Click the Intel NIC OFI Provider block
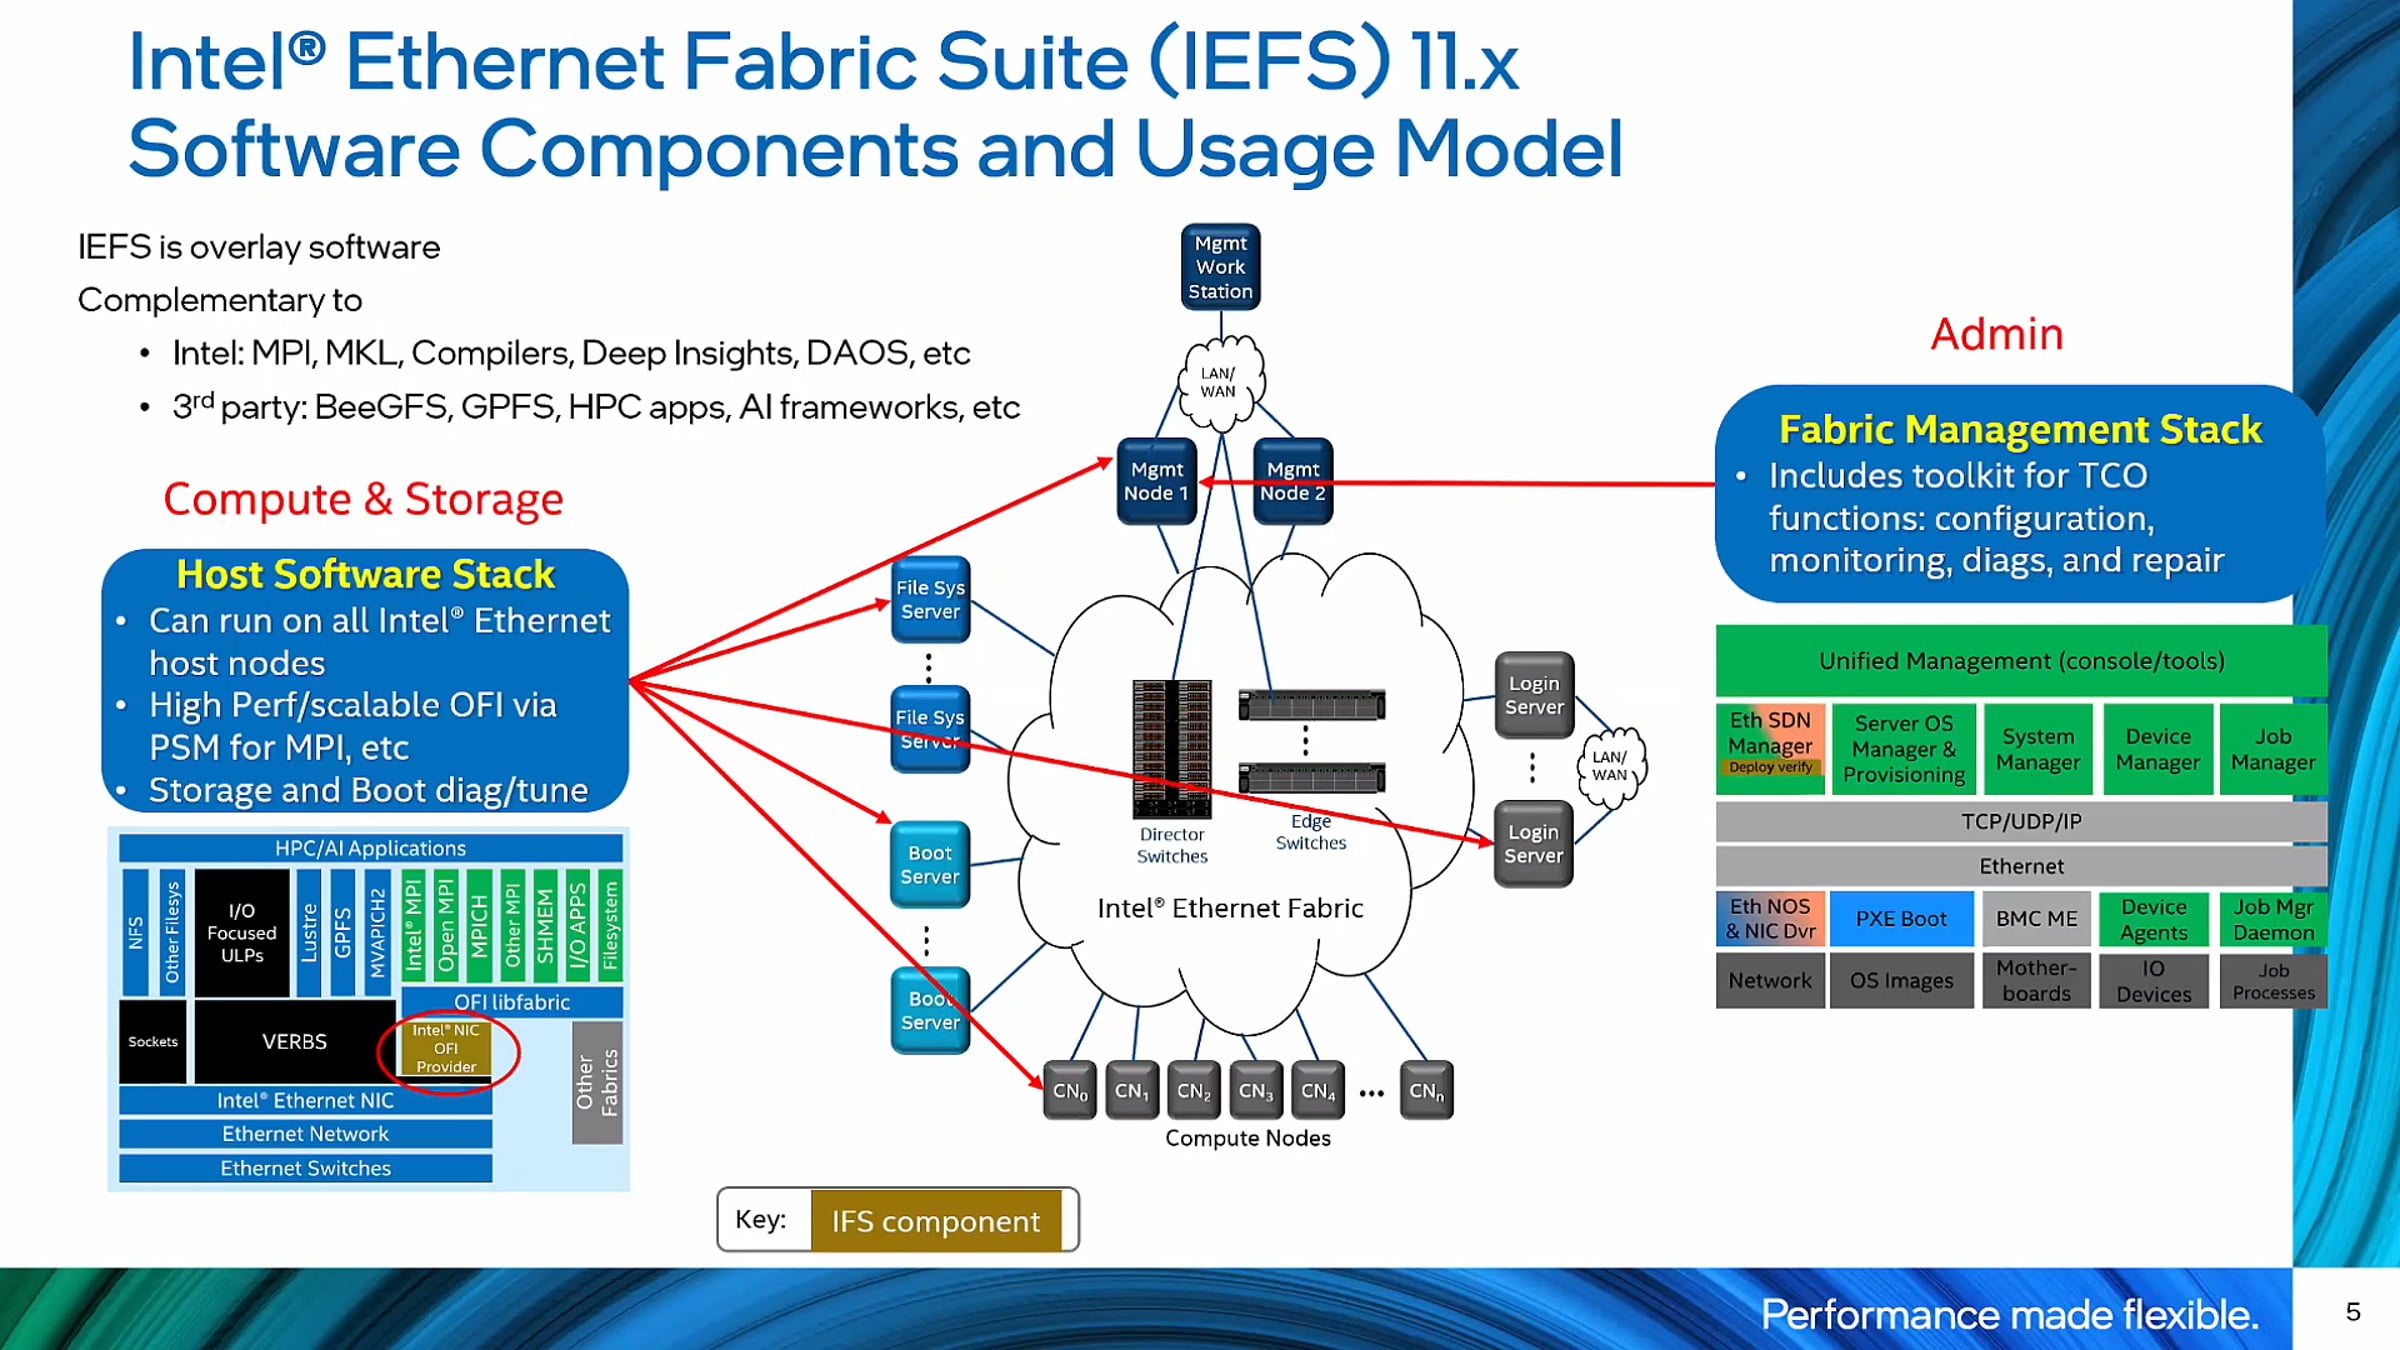This screenshot has height=1350, width=2400. (x=446, y=1048)
